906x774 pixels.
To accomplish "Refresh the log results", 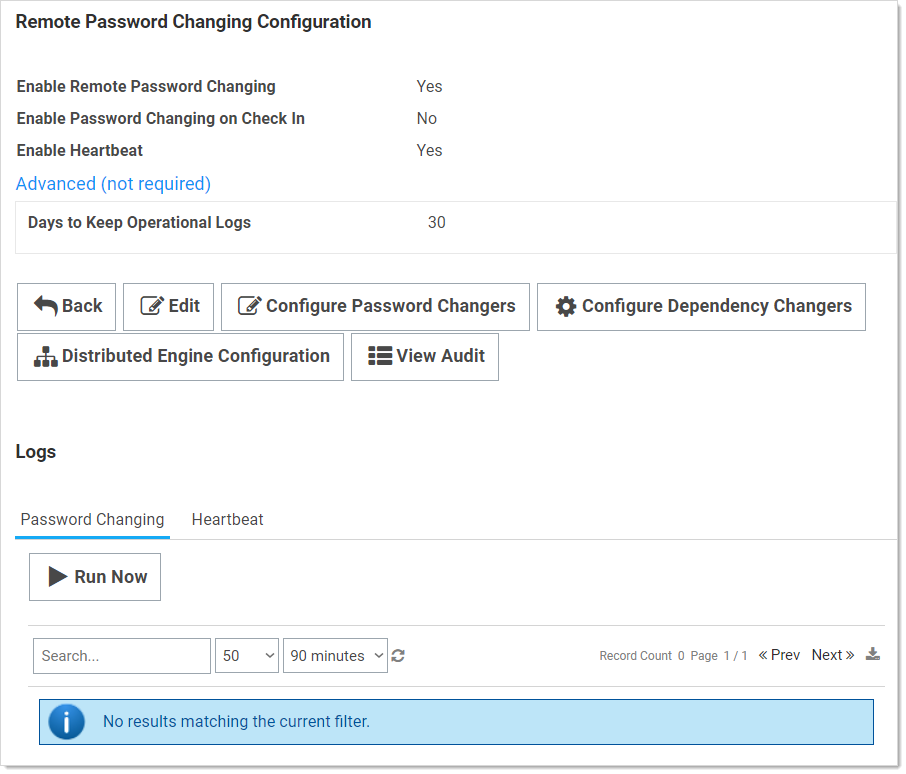I will 398,657.
